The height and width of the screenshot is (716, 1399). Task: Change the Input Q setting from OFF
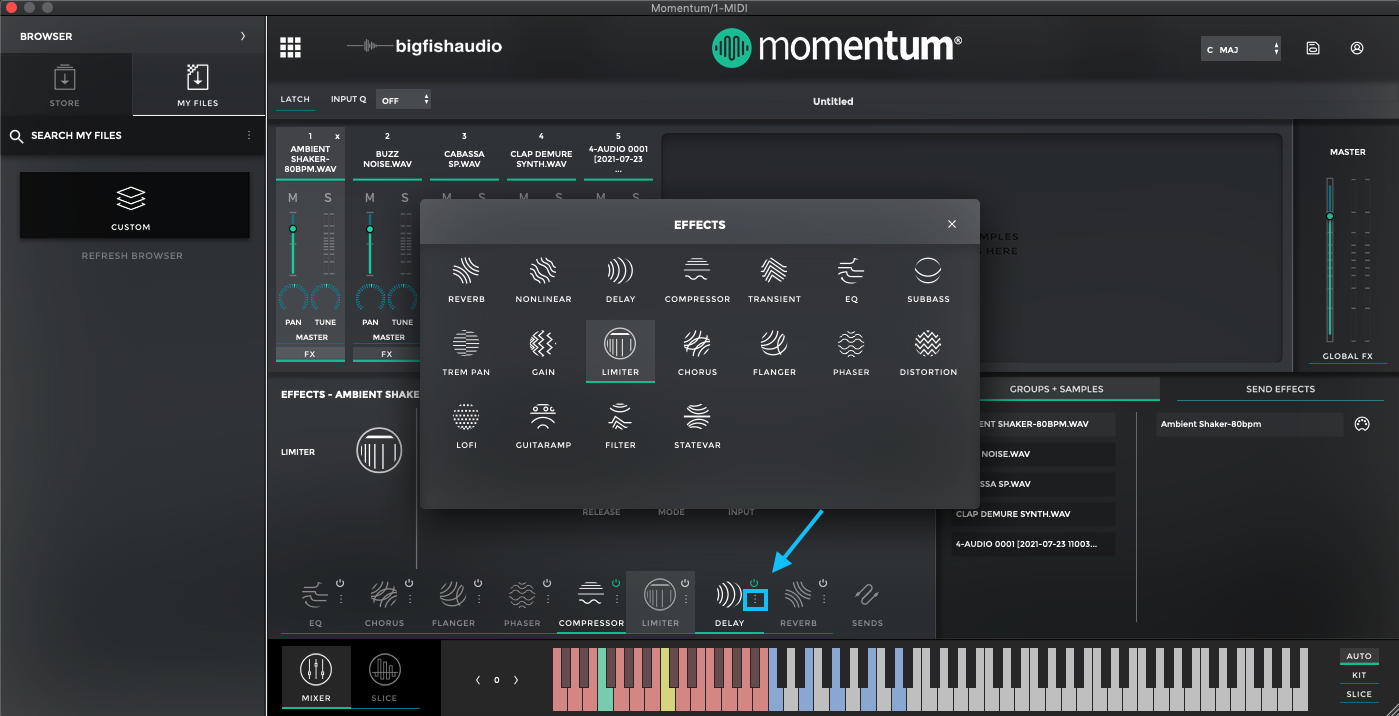[x=403, y=99]
